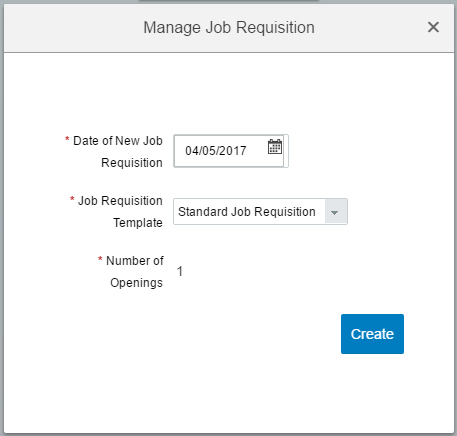This screenshot has height=436, width=457.
Task: Click the Date of New Job label
Action: click(x=118, y=141)
